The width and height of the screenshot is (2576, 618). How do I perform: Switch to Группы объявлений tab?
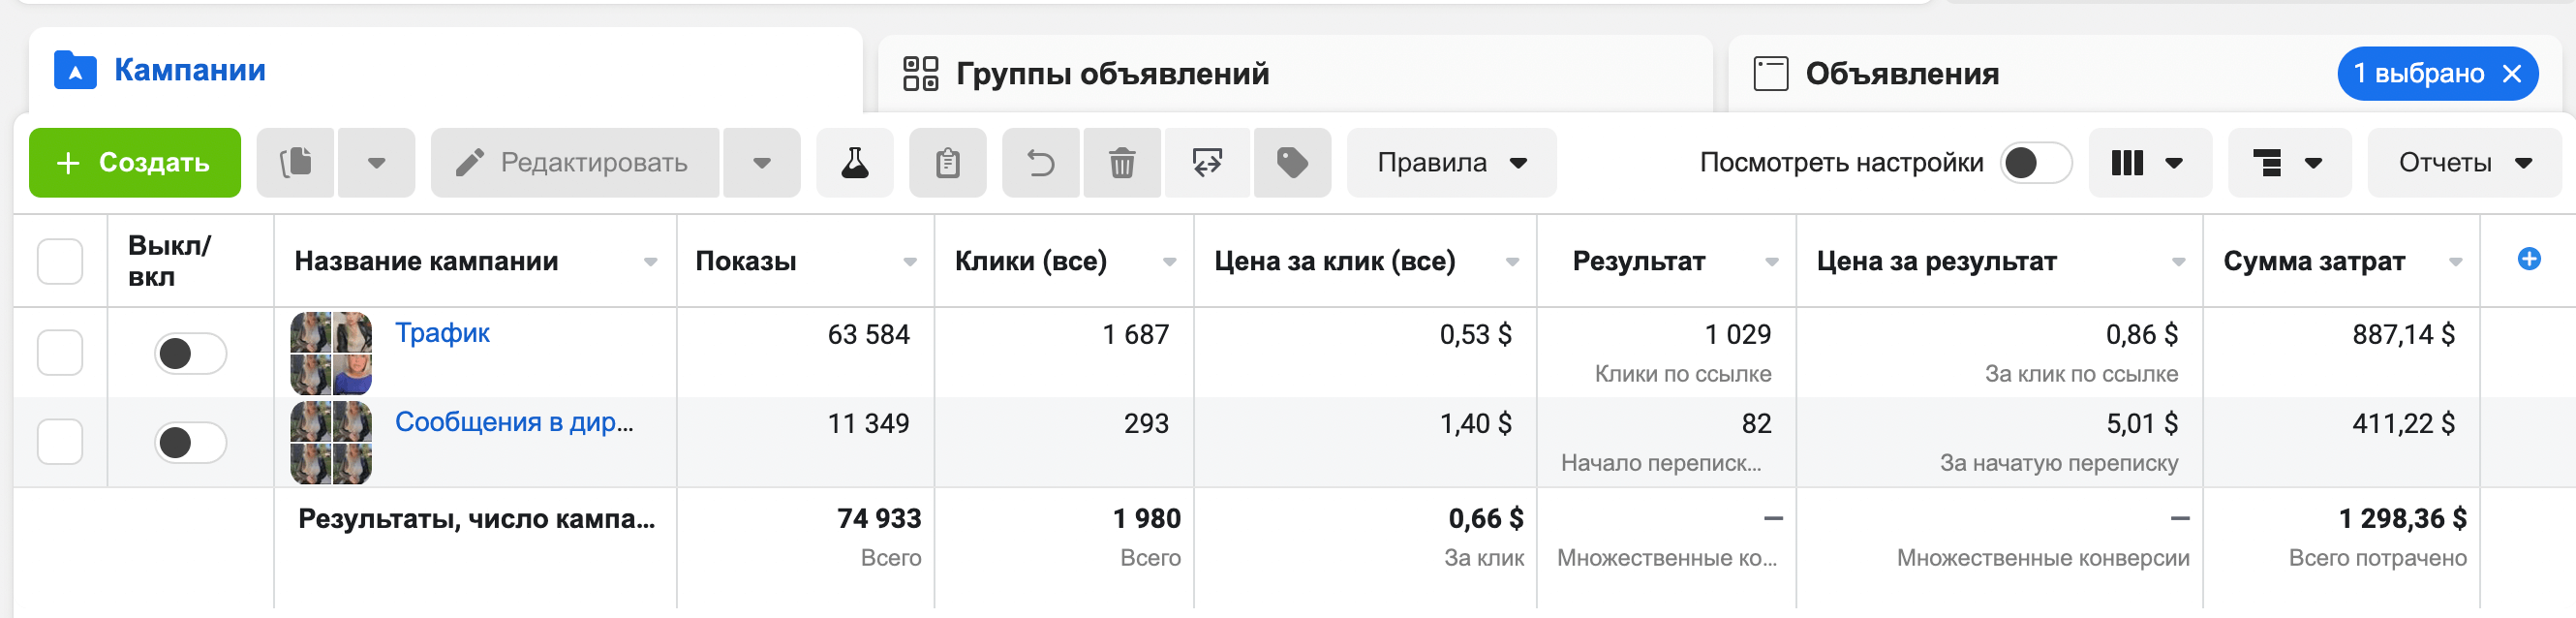1112,74
